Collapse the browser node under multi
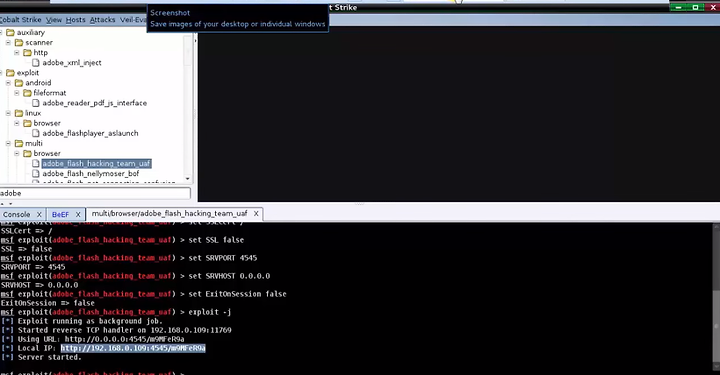This screenshot has height=375, width=720. [x=17, y=153]
